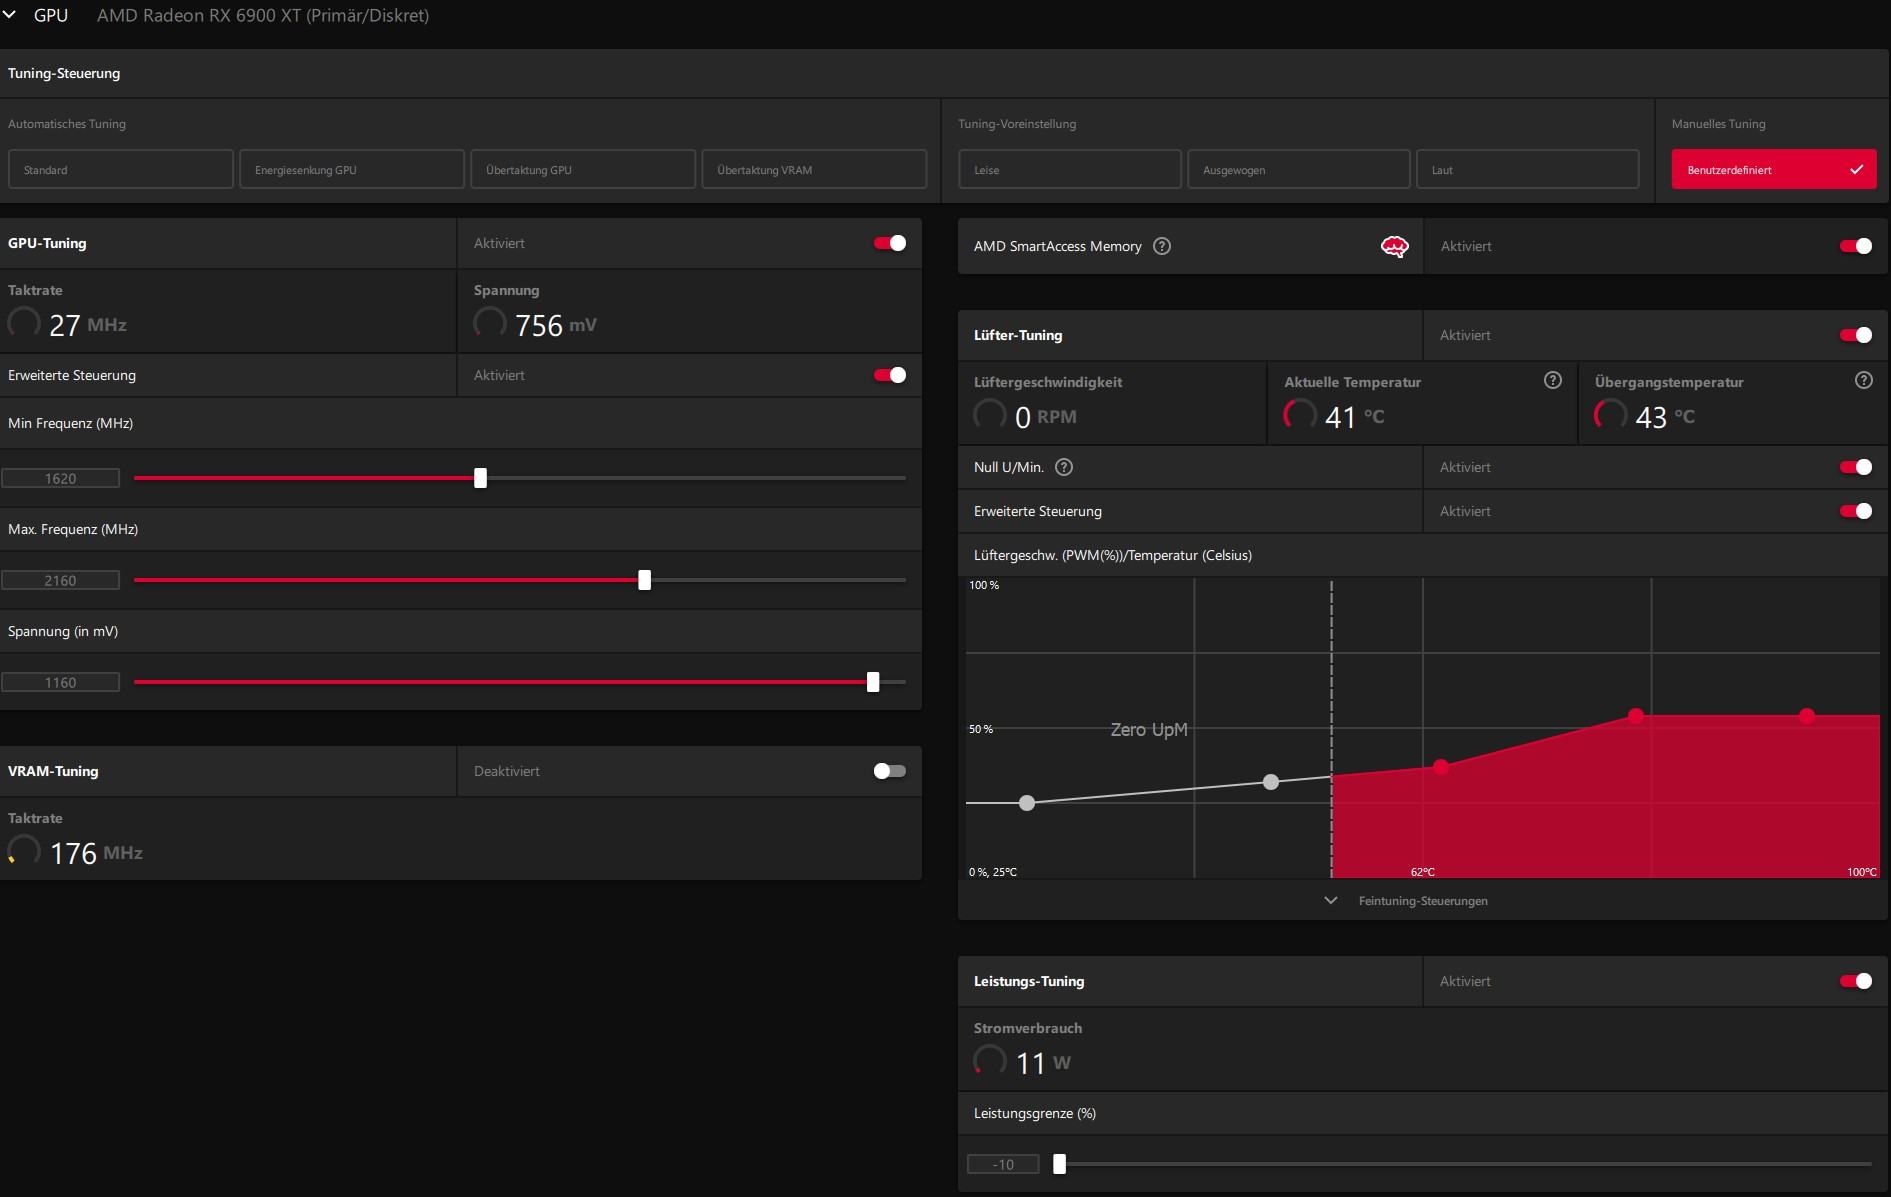Toggle the Leistungs-Tuning switch
This screenshot has height=1197, width=1891.
[1856, 981]
